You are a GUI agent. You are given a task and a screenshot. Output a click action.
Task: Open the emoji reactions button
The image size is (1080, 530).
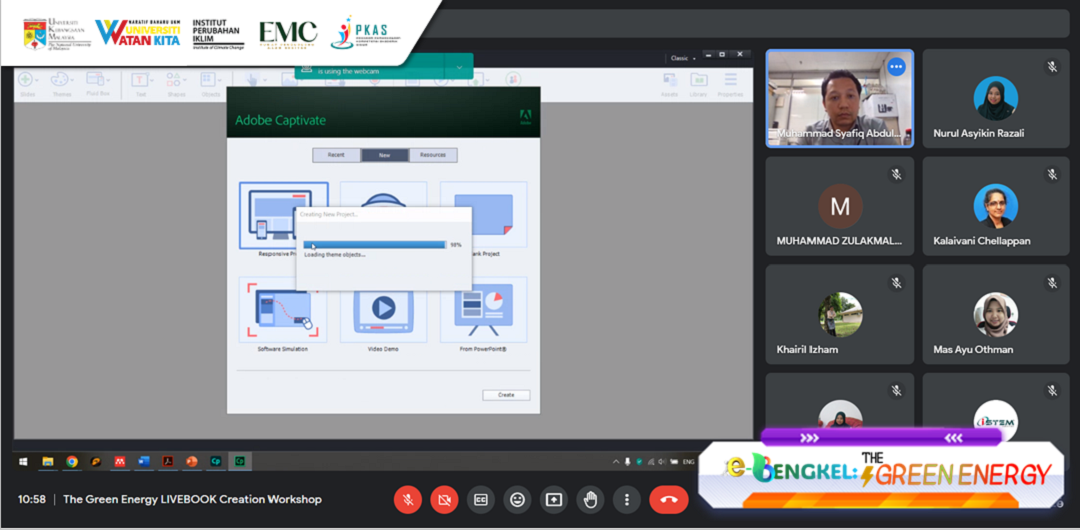pyautogui.click(x=517, y=499)
